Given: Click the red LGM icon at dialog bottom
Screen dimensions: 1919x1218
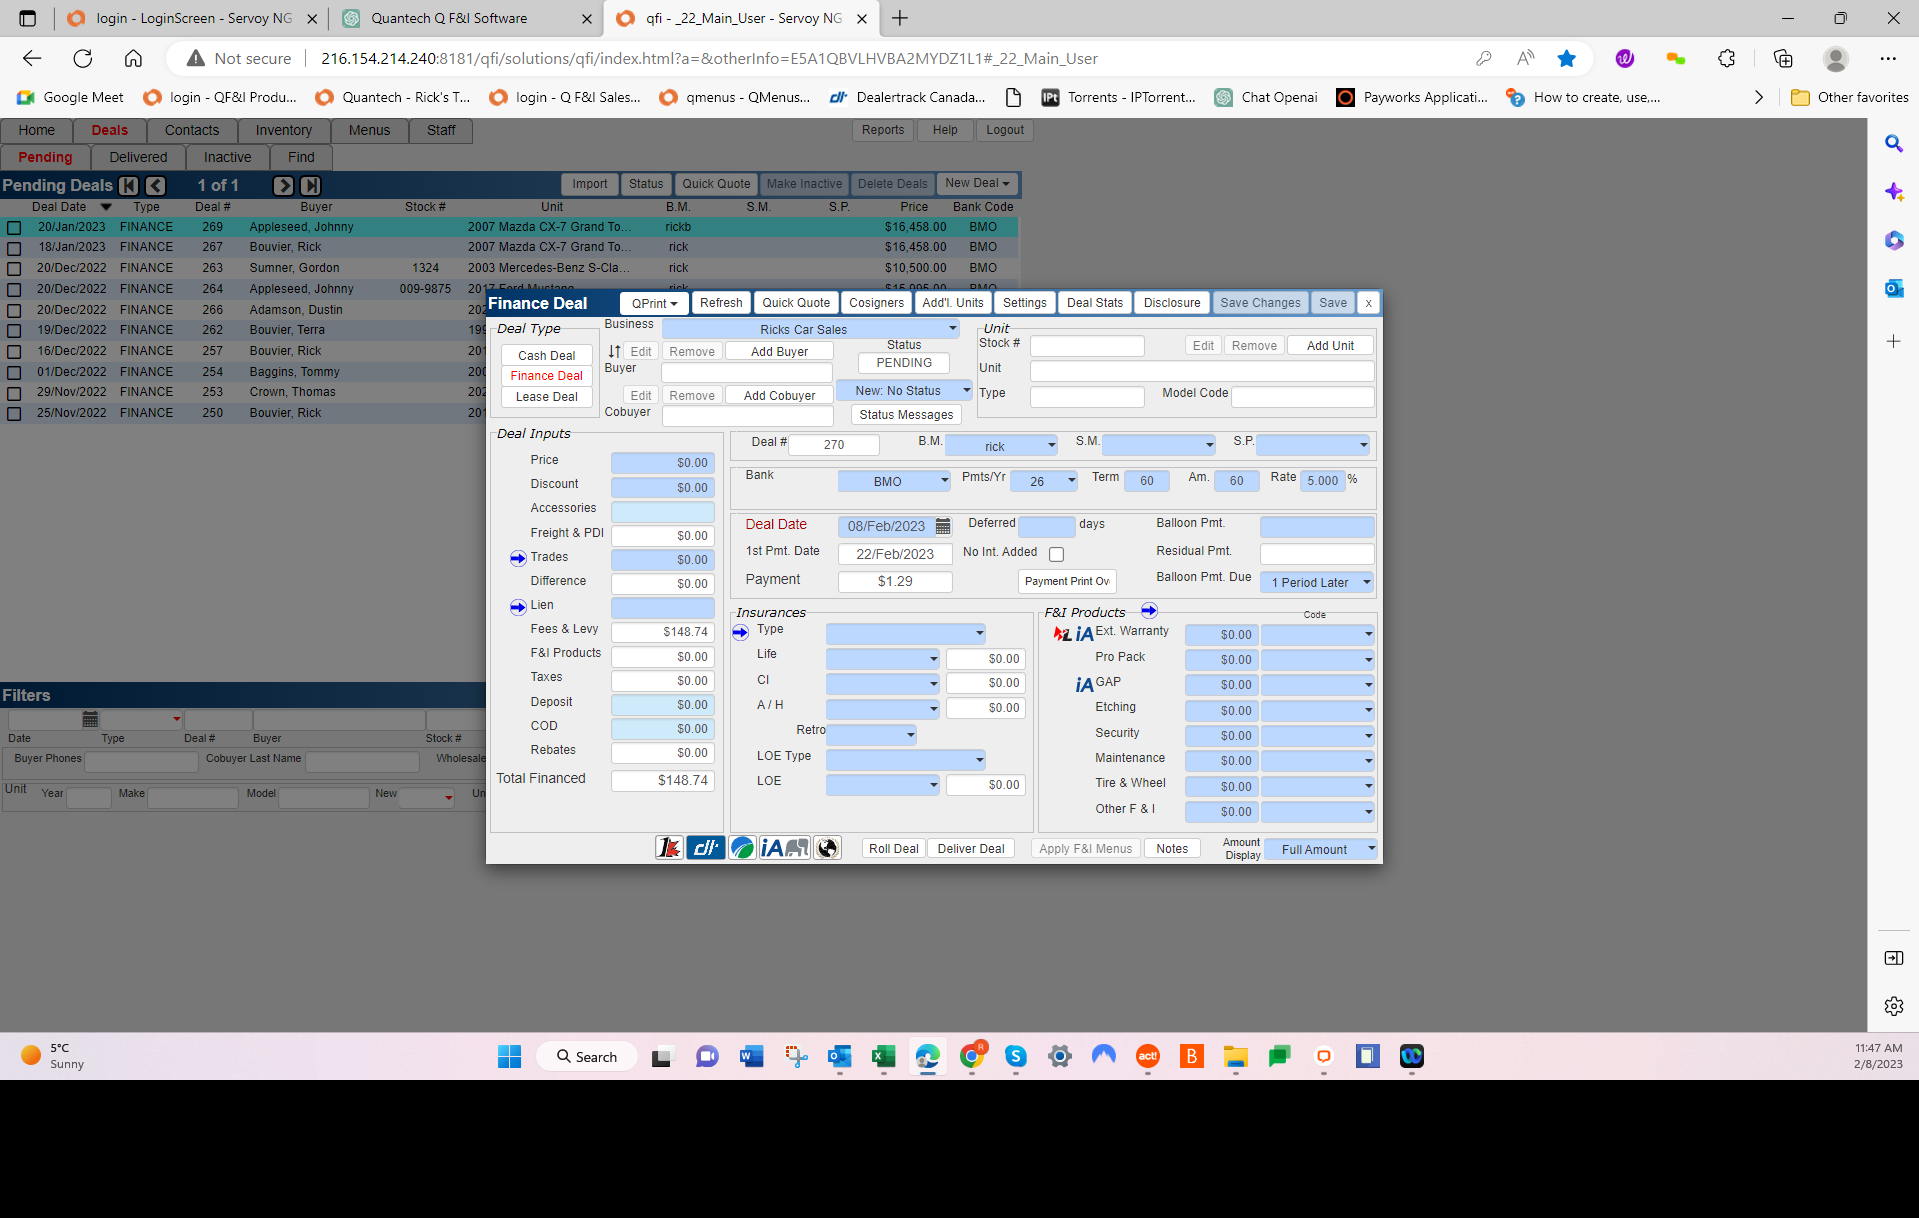Looking at the screenshot, I should tap(669, 847).
